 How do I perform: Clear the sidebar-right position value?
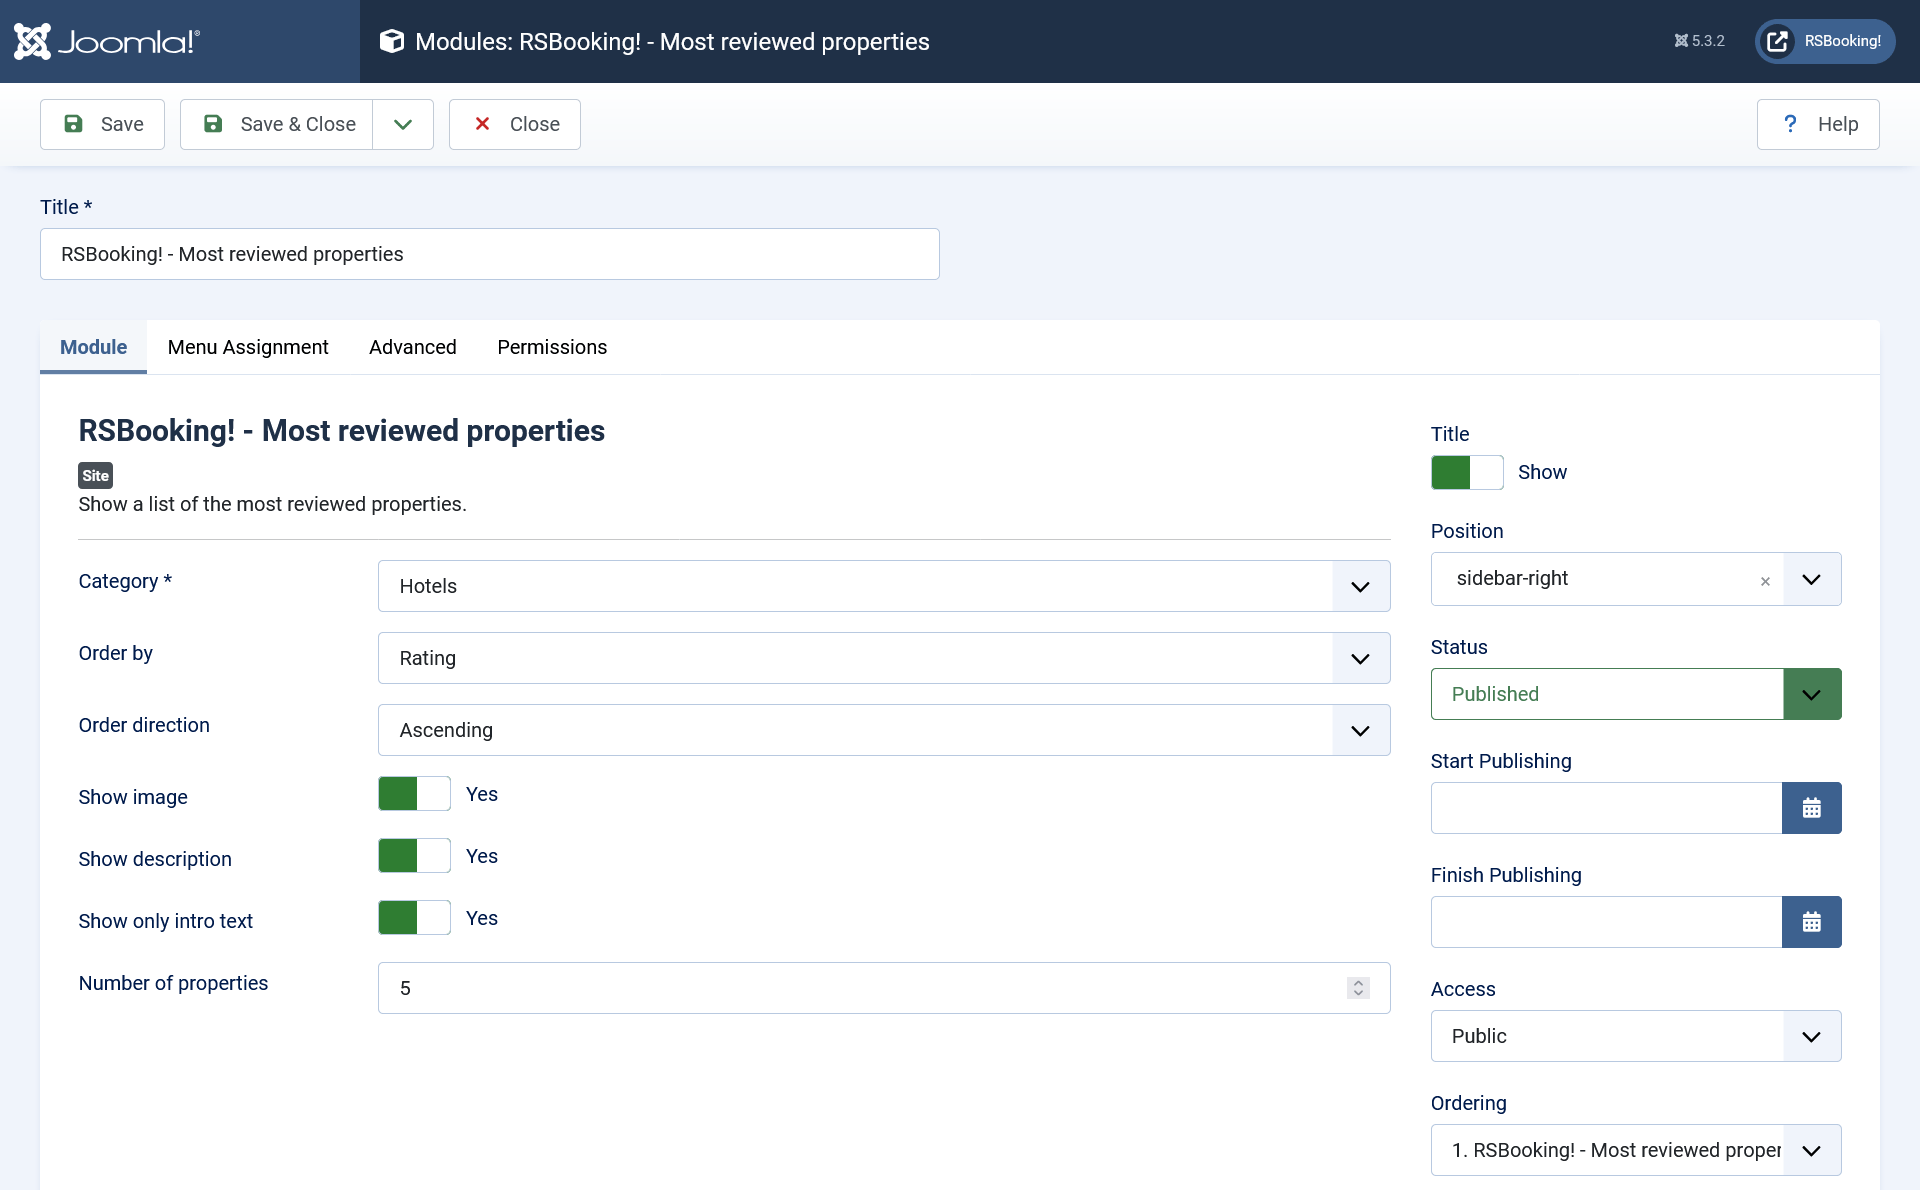(x=1765, y=581)
